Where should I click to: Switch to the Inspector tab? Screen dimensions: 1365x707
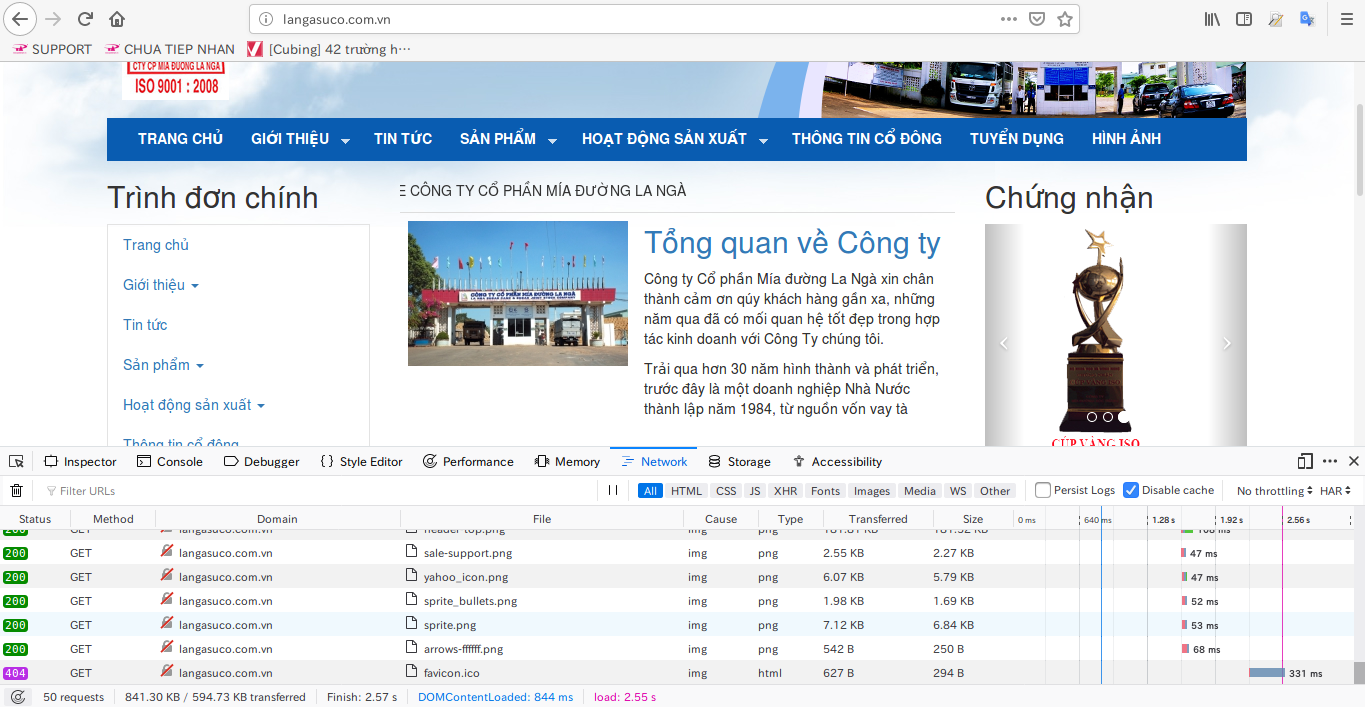[x=80, y=461]
